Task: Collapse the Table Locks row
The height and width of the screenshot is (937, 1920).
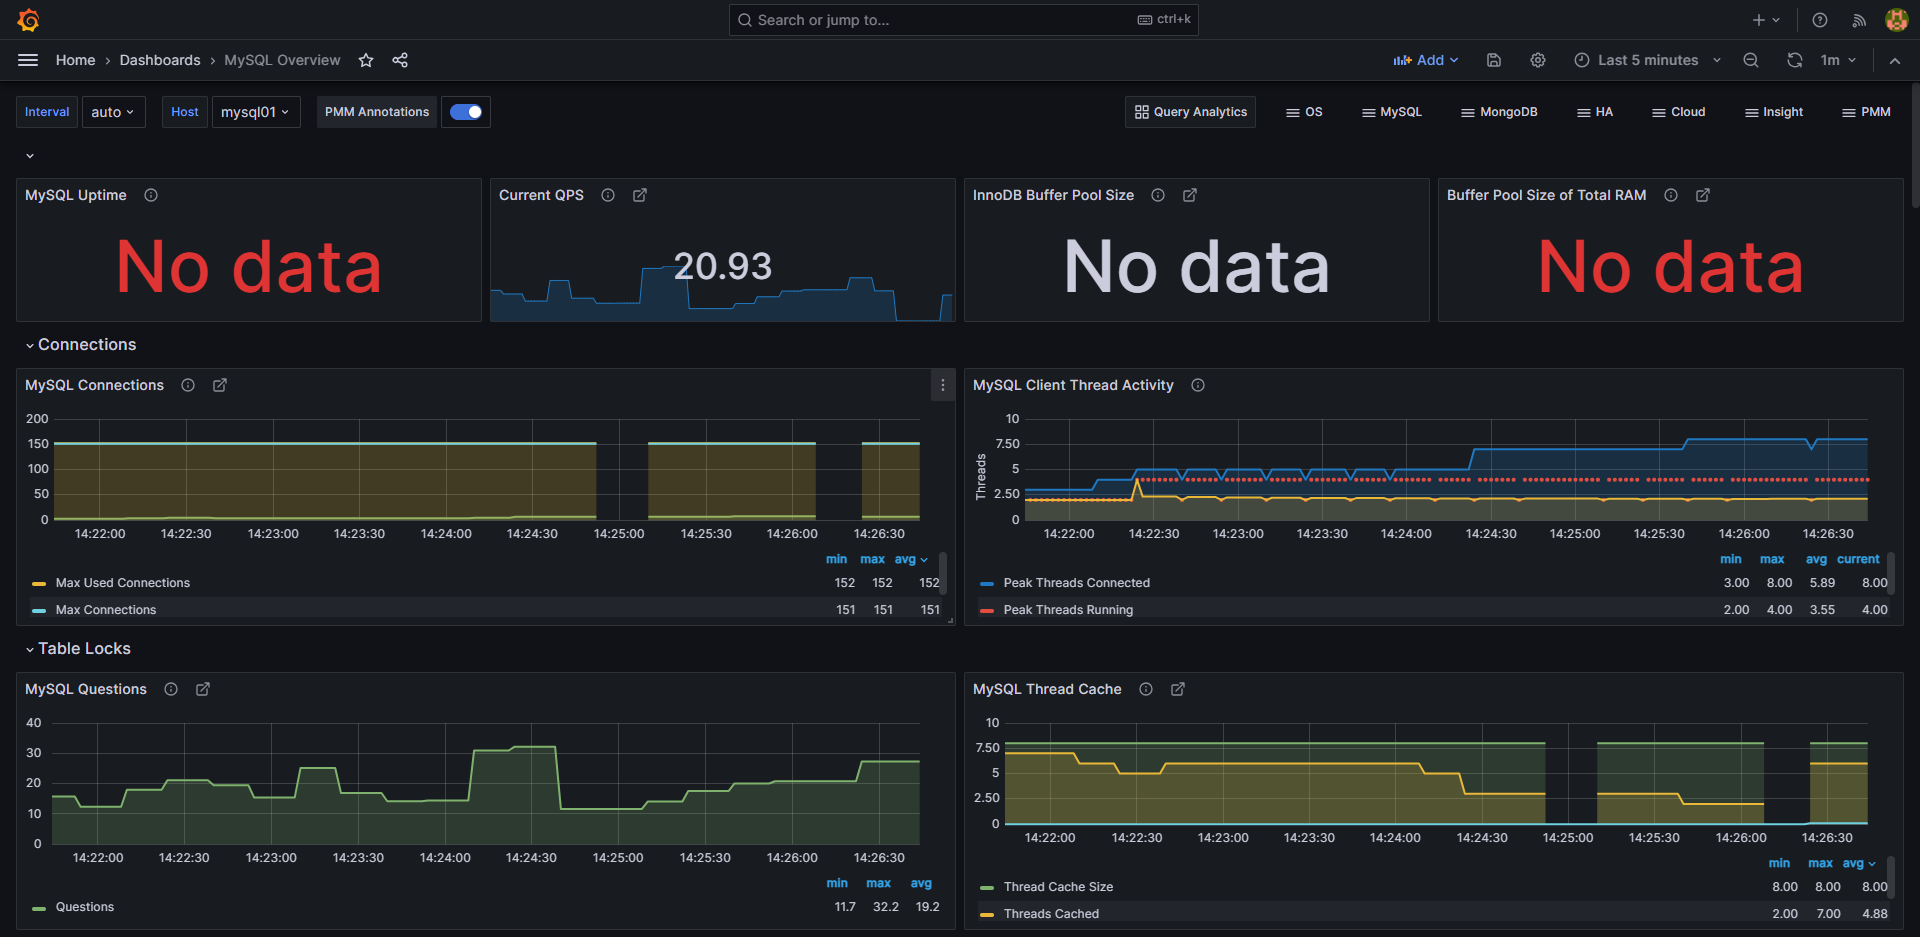Action: pyautogui.click(x=78, y=648)
